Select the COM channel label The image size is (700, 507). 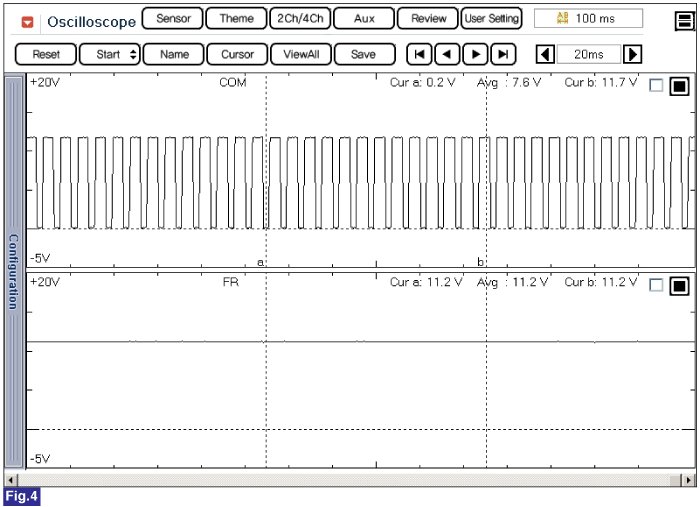click(x=233, y=83)
